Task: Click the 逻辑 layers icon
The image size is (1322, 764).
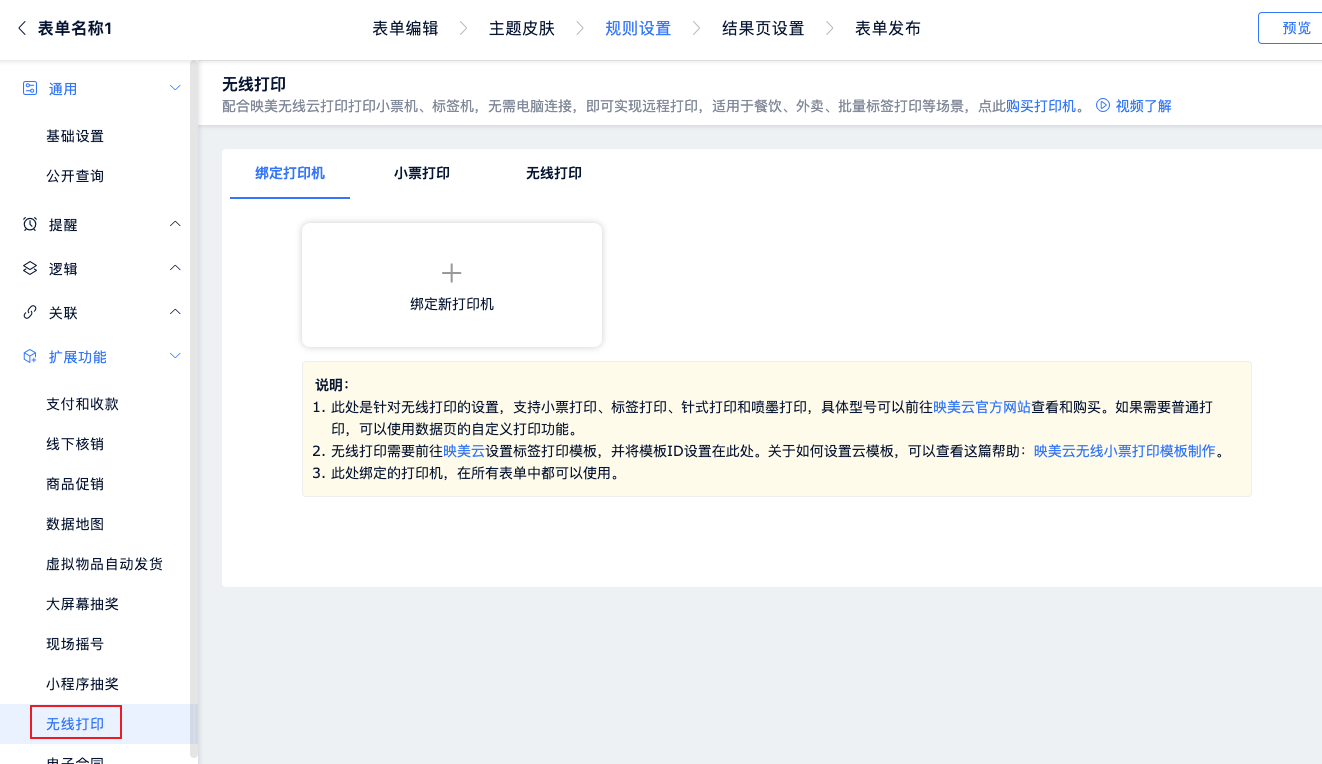Action: click(30, 268)
